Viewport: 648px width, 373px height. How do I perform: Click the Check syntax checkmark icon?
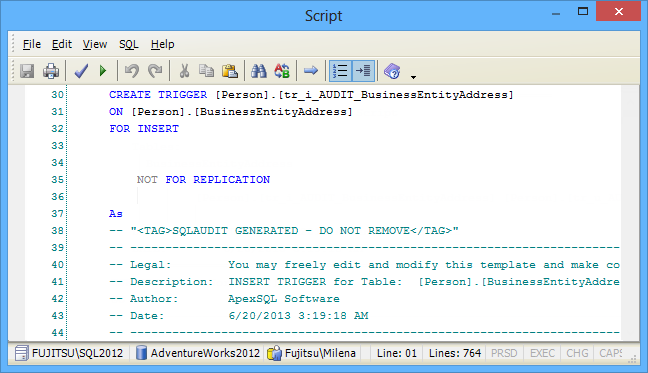[x=81, y=71]
